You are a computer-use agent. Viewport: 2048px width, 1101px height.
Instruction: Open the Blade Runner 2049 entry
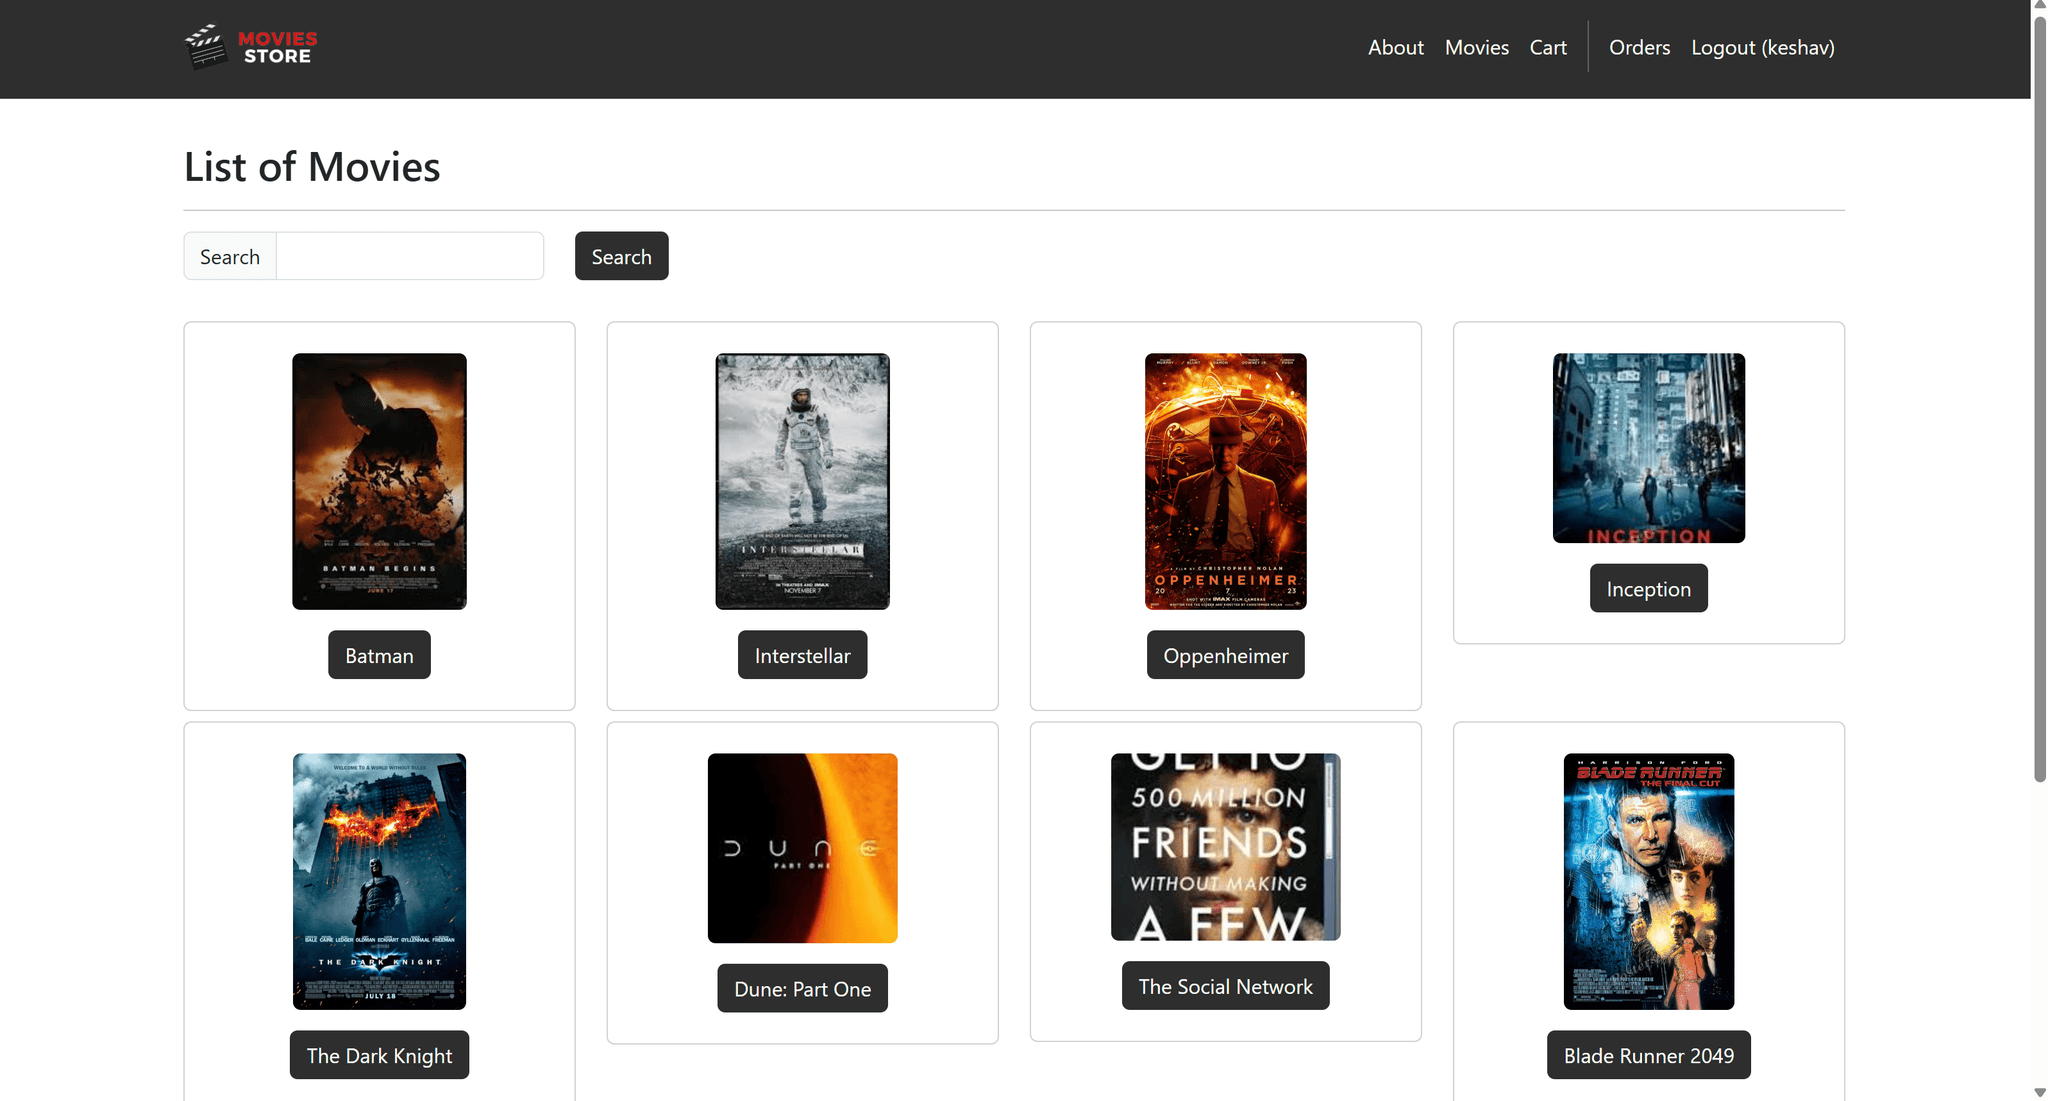1648,1055
